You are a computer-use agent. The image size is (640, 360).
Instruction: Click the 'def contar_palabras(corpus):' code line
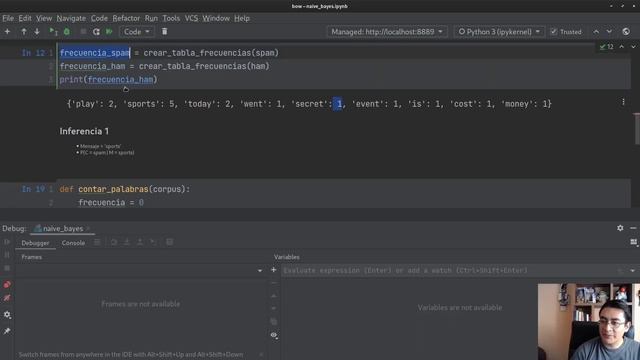[x=124, y=189]
